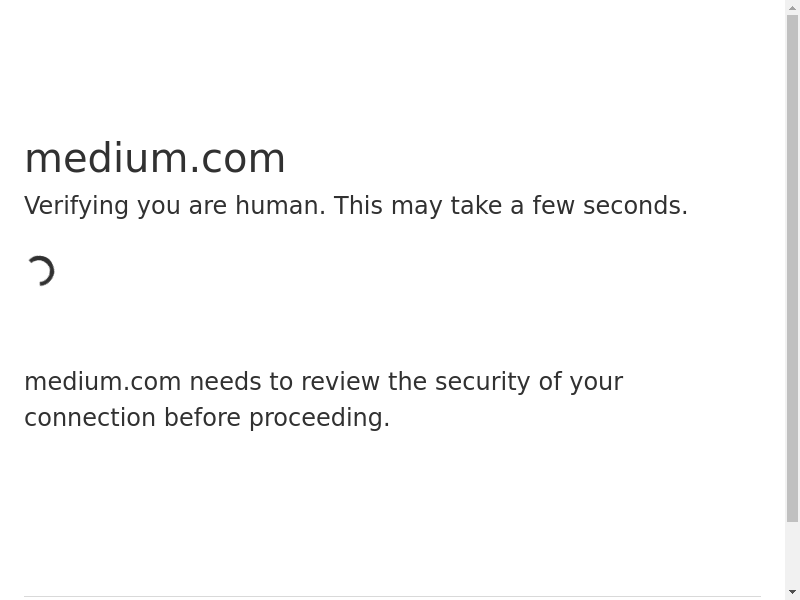This screenshot has width=800, height=600.
Task: Click the loading spinner icon
Action: tap(40, 271)
